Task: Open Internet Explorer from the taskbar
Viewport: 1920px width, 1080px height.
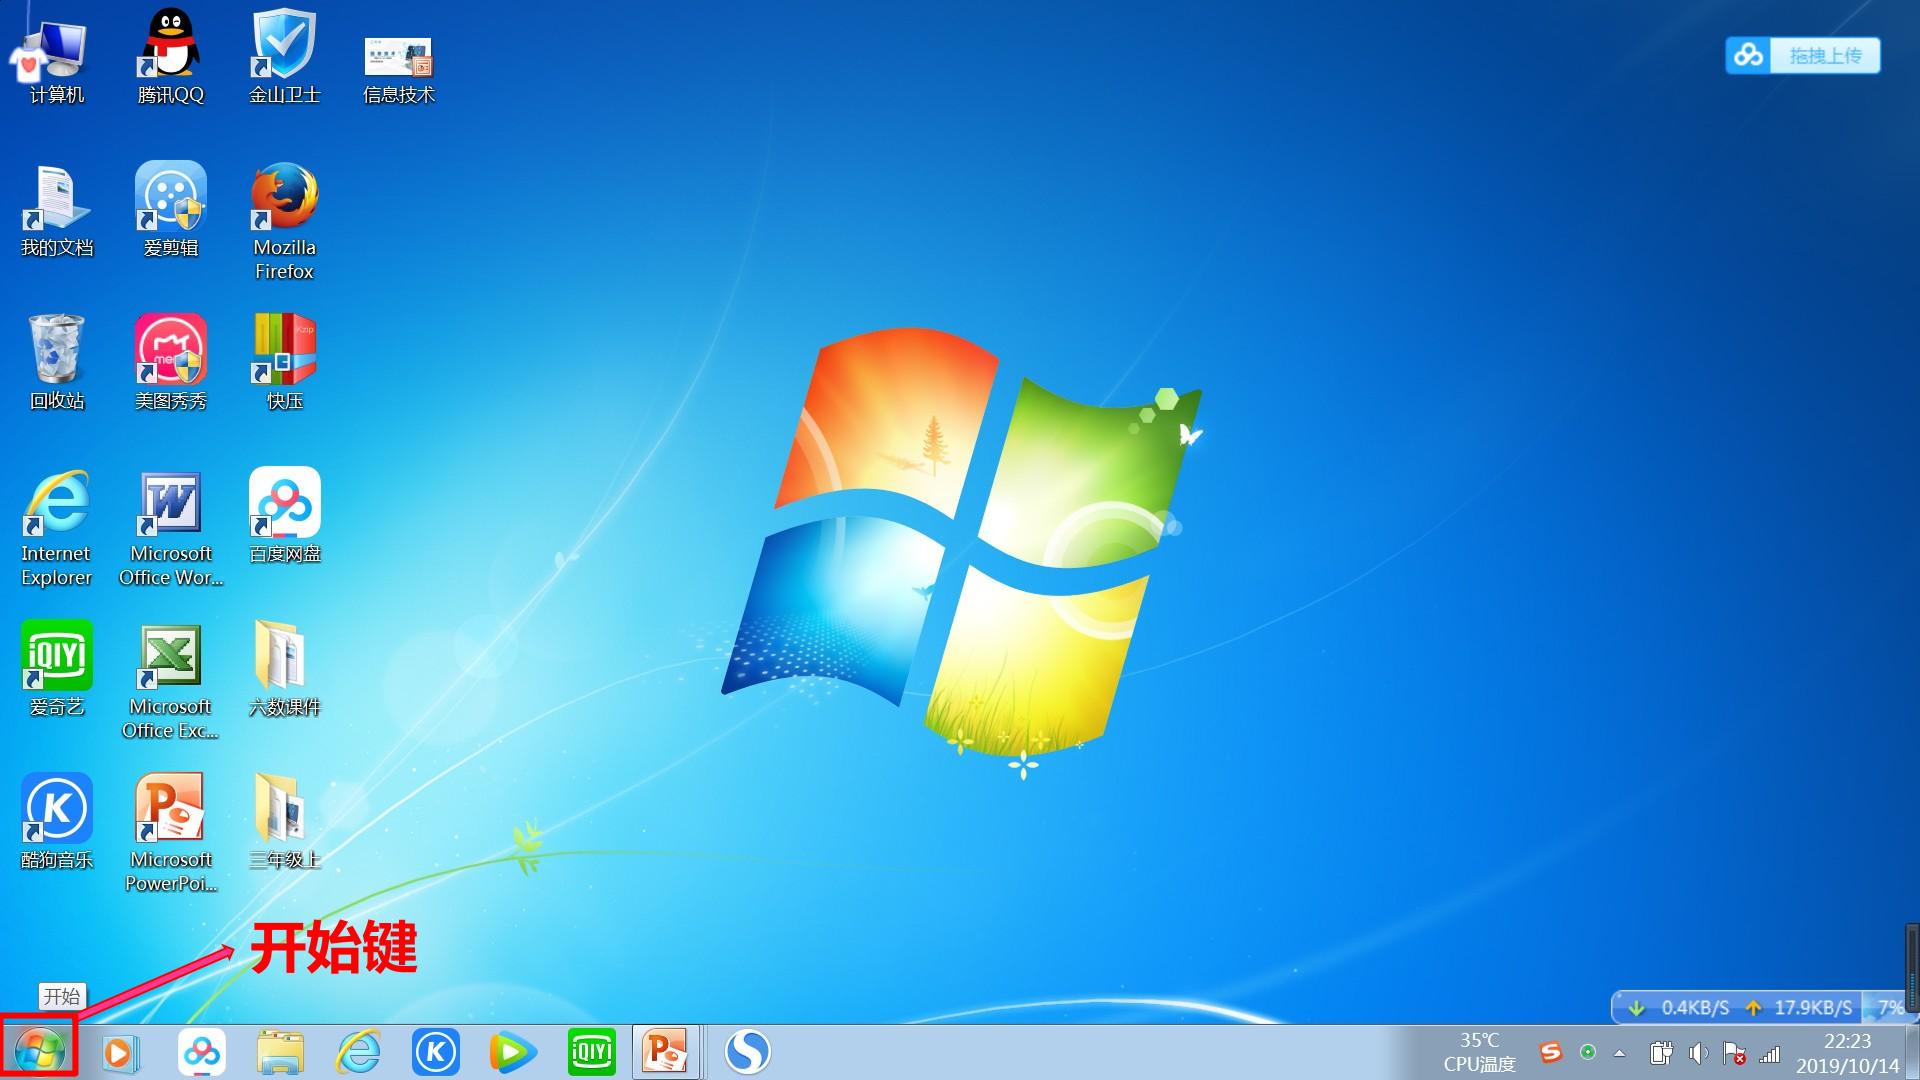Action: pyautogui.click(x=358, y=1052)
